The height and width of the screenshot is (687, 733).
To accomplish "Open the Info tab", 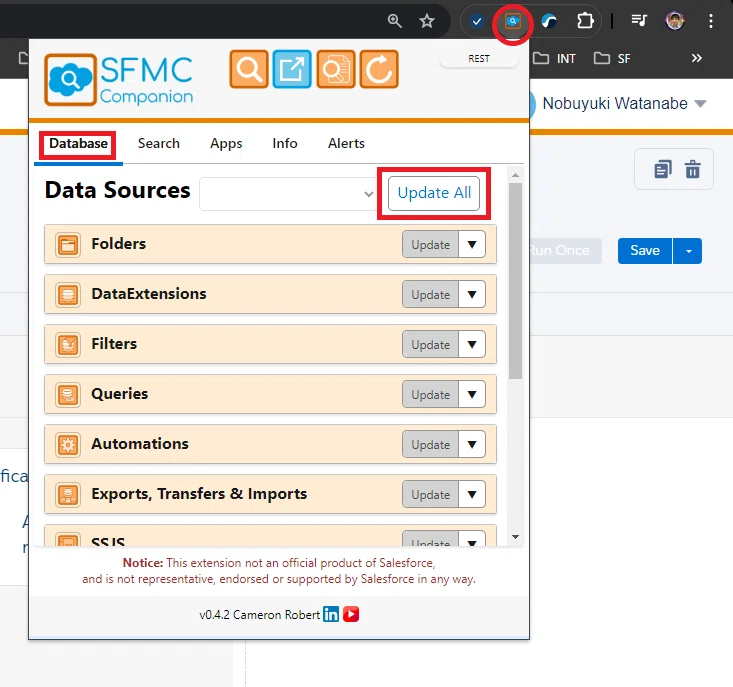I will tap(285, 143).
